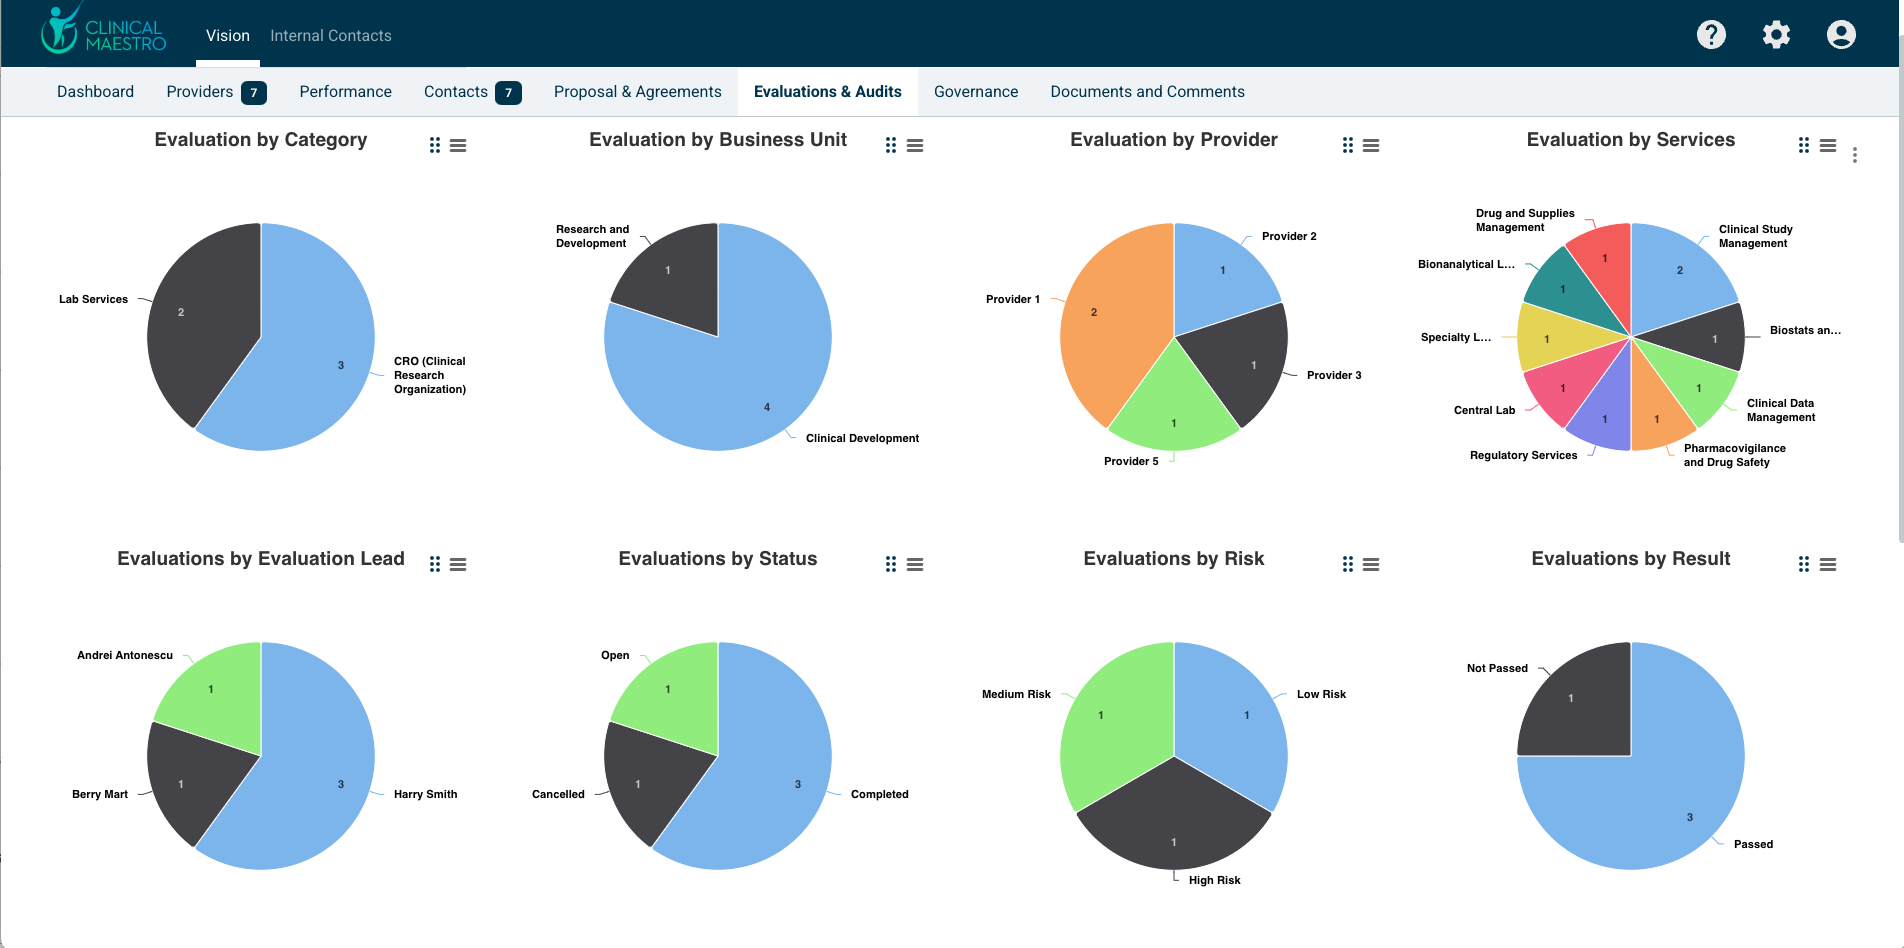Image resolution: width=1904 pixels, height=948 pixels.
Task: Open the user account profile icon
Action: tap(1841, 35)
